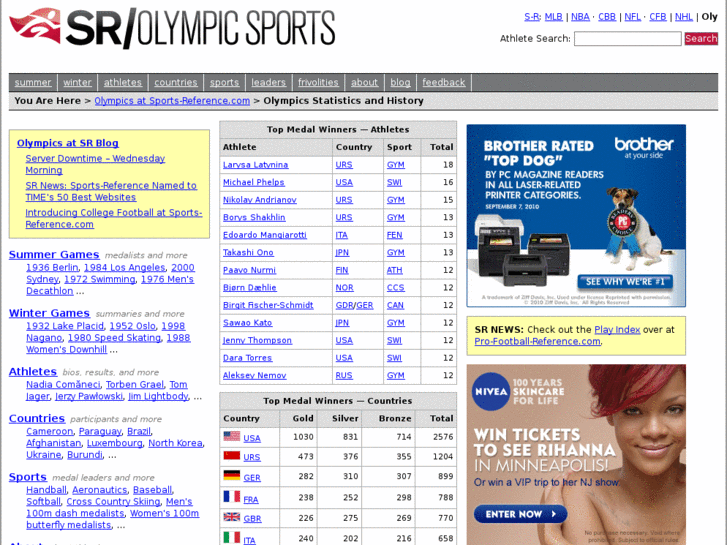Open the countries menu tab
The width and height of the screenshot is (727, 545).
pos(176,83)
